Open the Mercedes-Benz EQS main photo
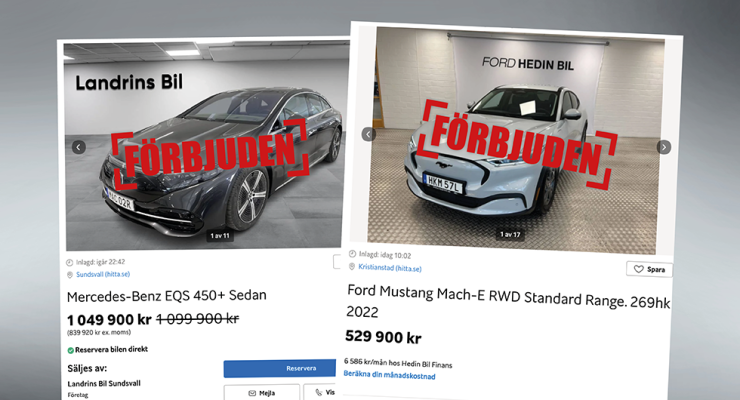 click(203, 146)
